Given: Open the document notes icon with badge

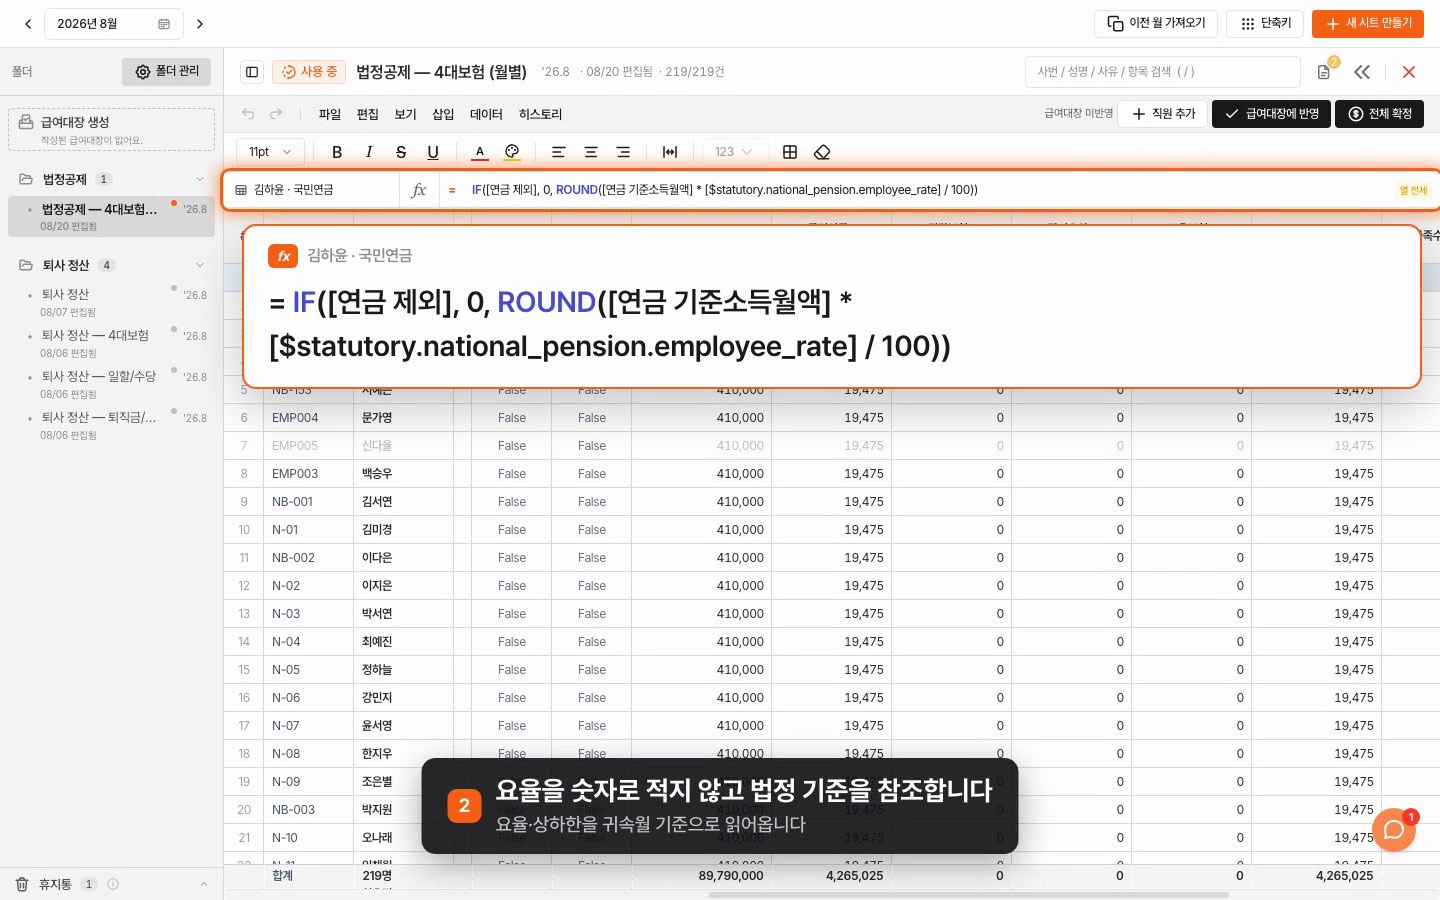Looking at the screenshot, I should pyautogui.click(x=1324, y=72).
